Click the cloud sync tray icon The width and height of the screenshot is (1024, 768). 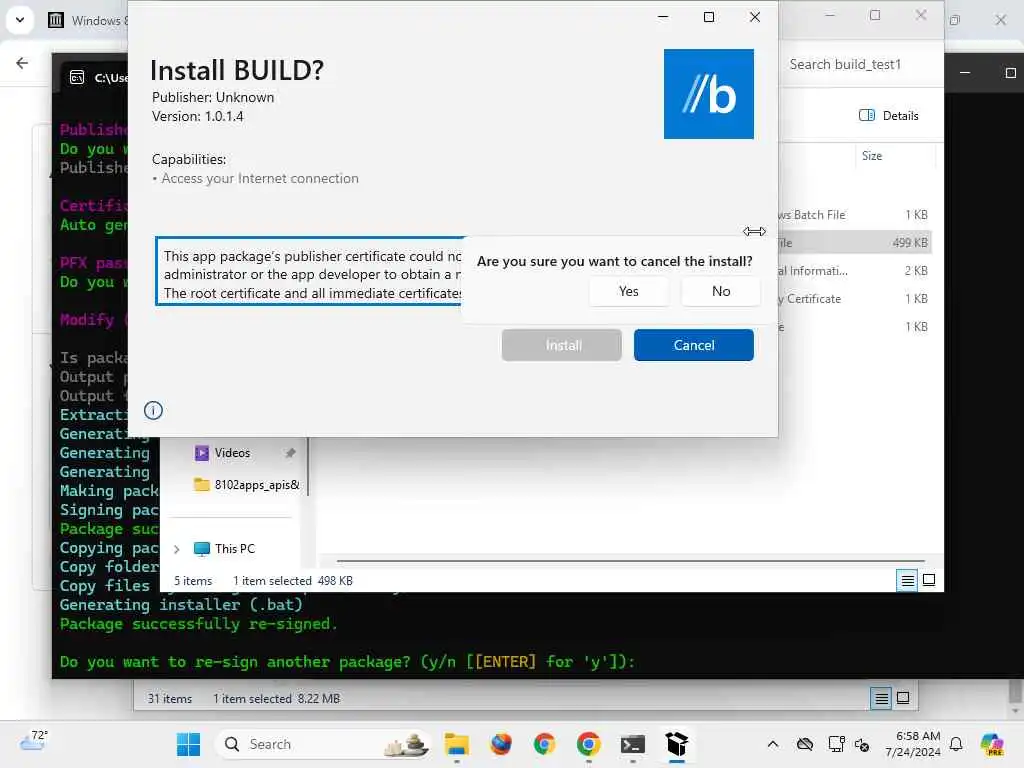[805, 744]
